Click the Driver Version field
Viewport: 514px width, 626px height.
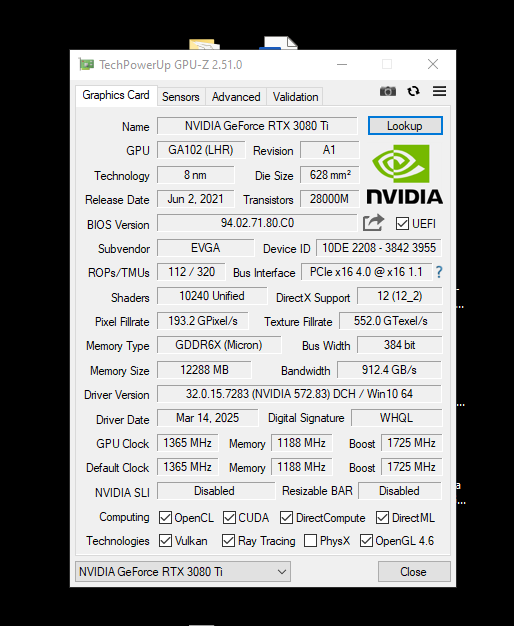[299, 394]
